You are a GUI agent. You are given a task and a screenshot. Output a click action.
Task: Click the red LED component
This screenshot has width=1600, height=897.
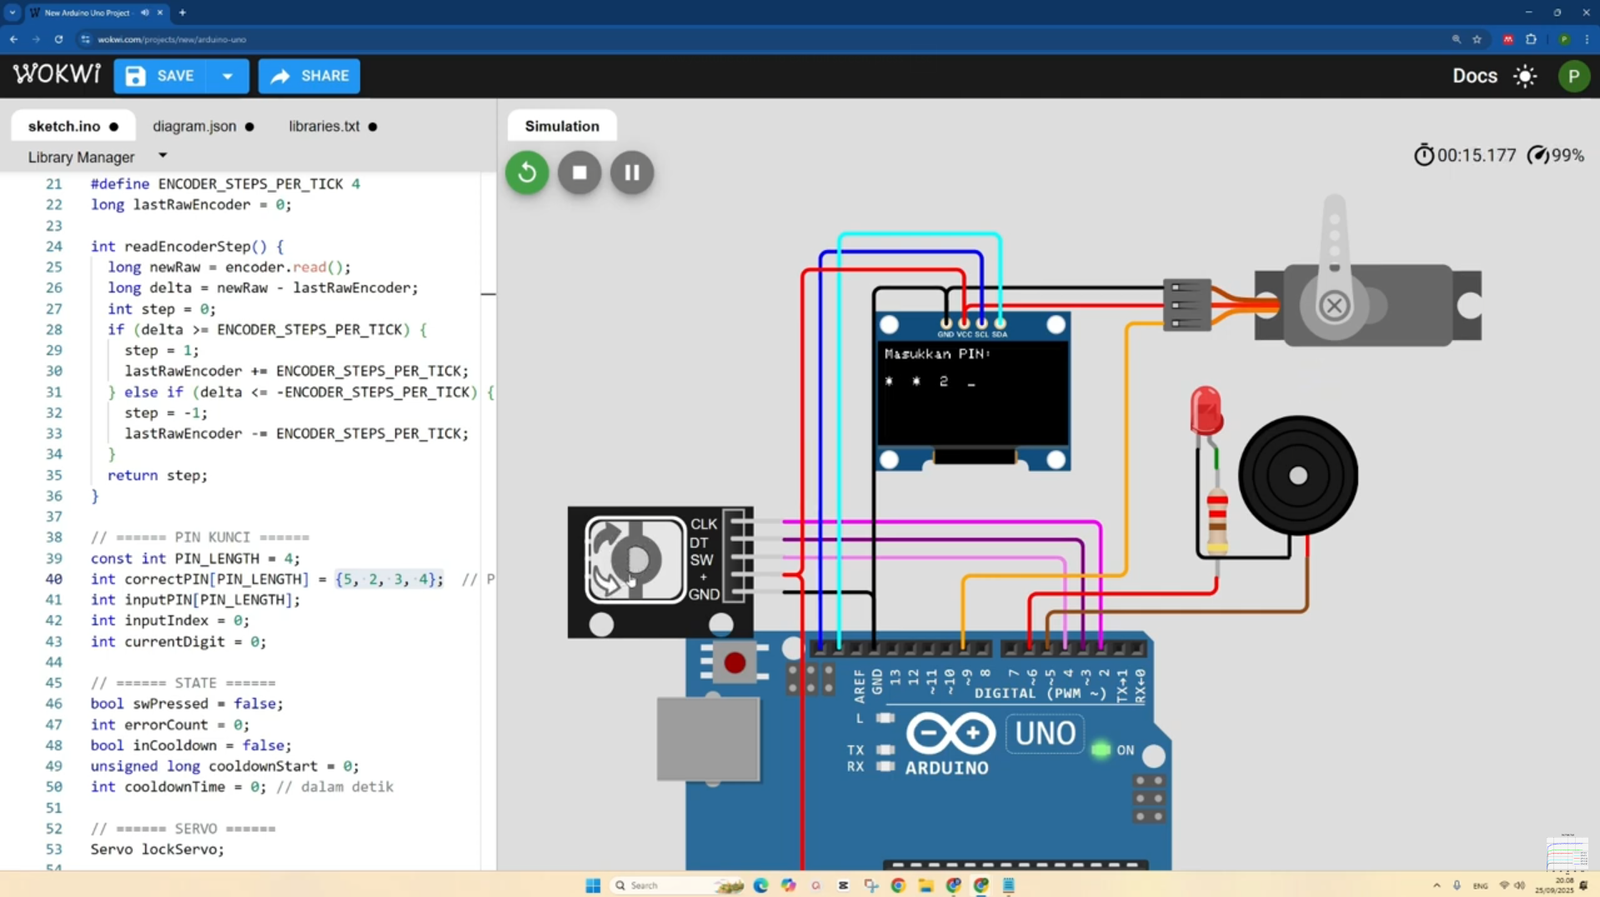(x=1206, y=410)
